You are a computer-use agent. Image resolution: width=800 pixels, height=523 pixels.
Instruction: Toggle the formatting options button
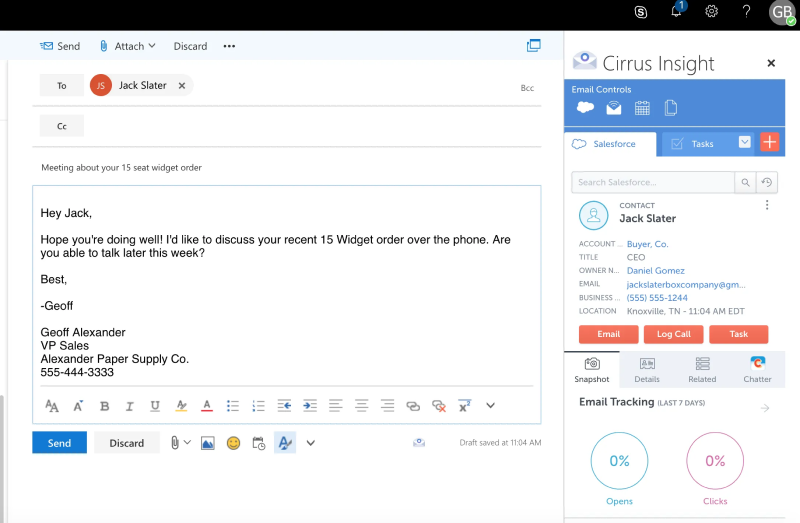(x=285, y=442)
